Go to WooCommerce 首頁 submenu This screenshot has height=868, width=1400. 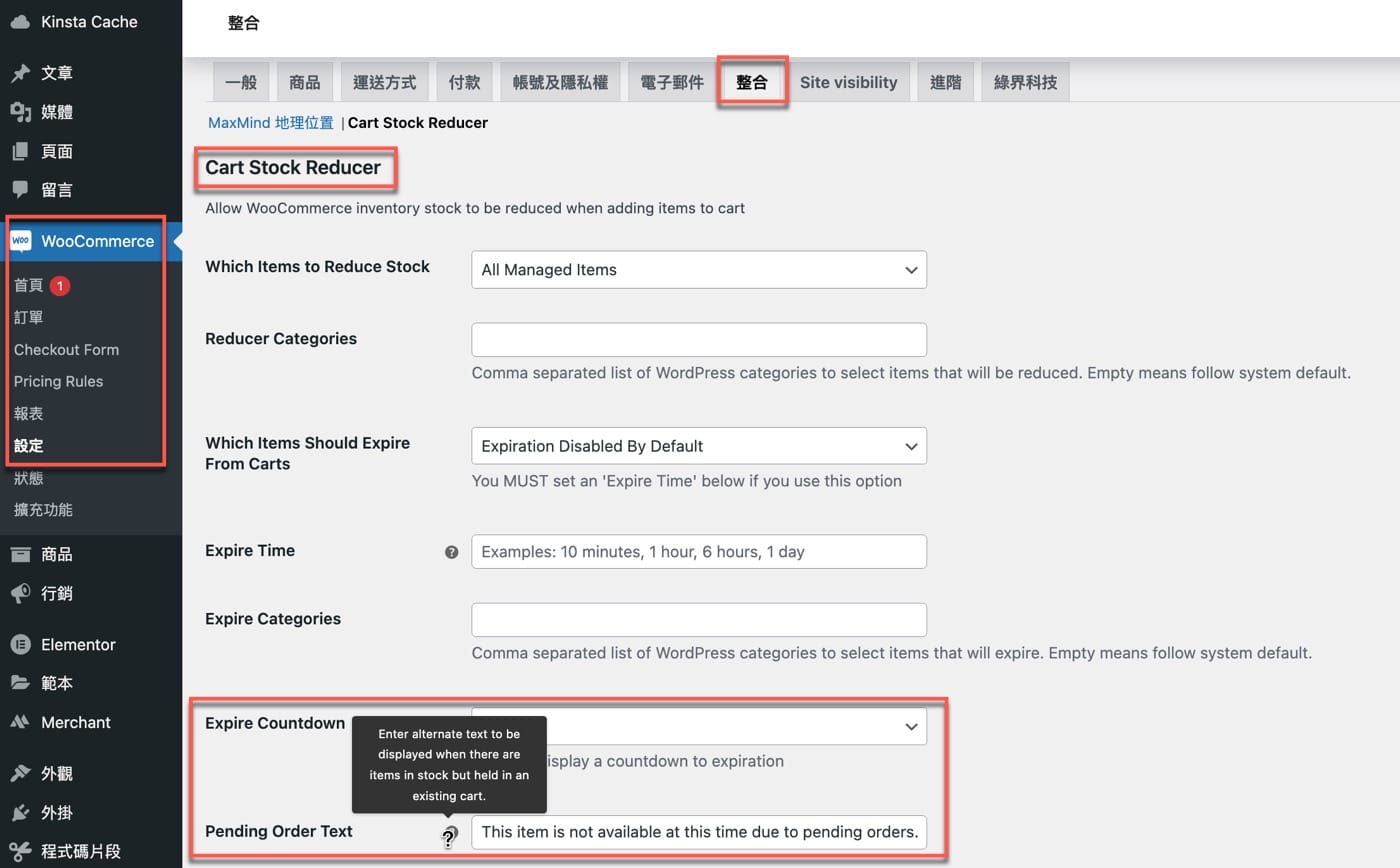click(x=28, y=286)
